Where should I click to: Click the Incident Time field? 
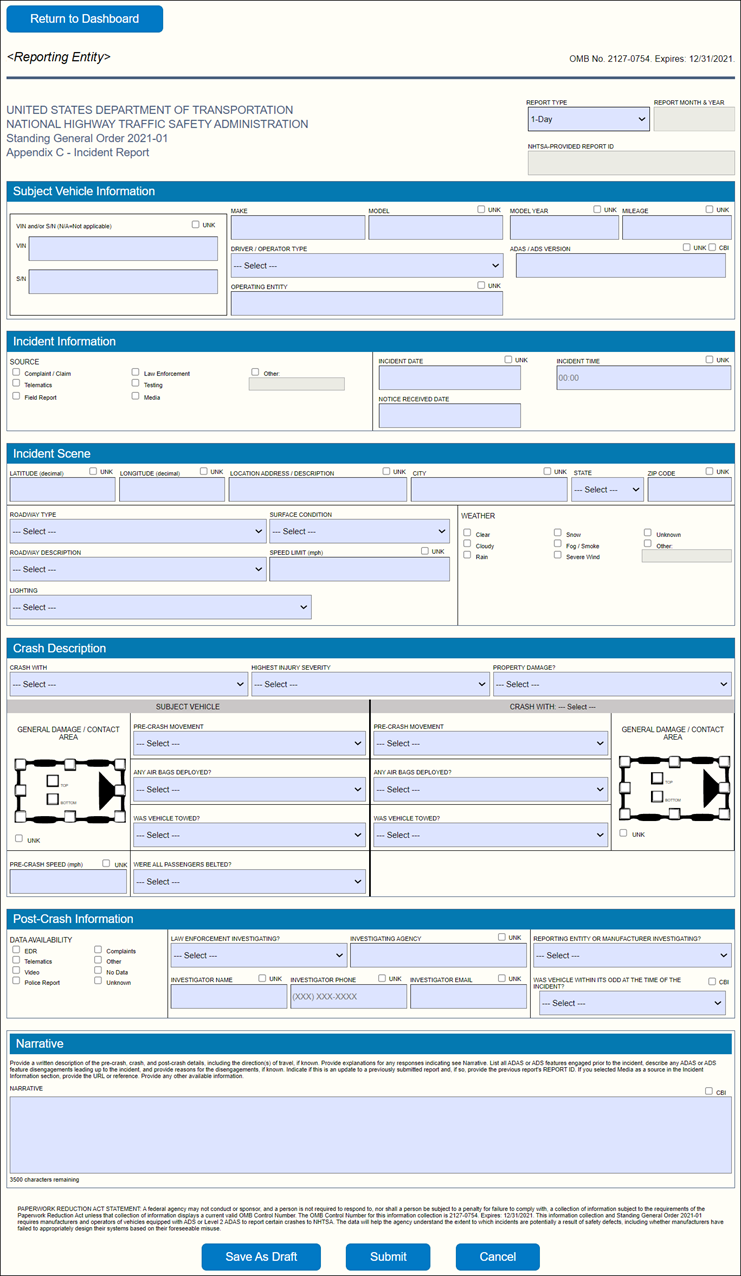644,378
